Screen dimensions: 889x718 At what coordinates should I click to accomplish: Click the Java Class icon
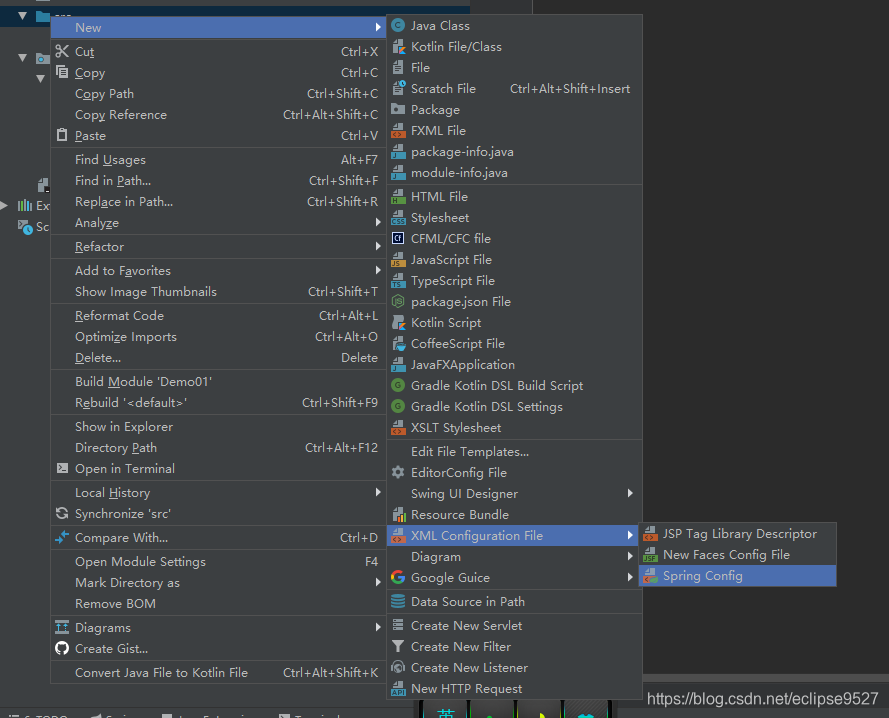tap(399, 26)
